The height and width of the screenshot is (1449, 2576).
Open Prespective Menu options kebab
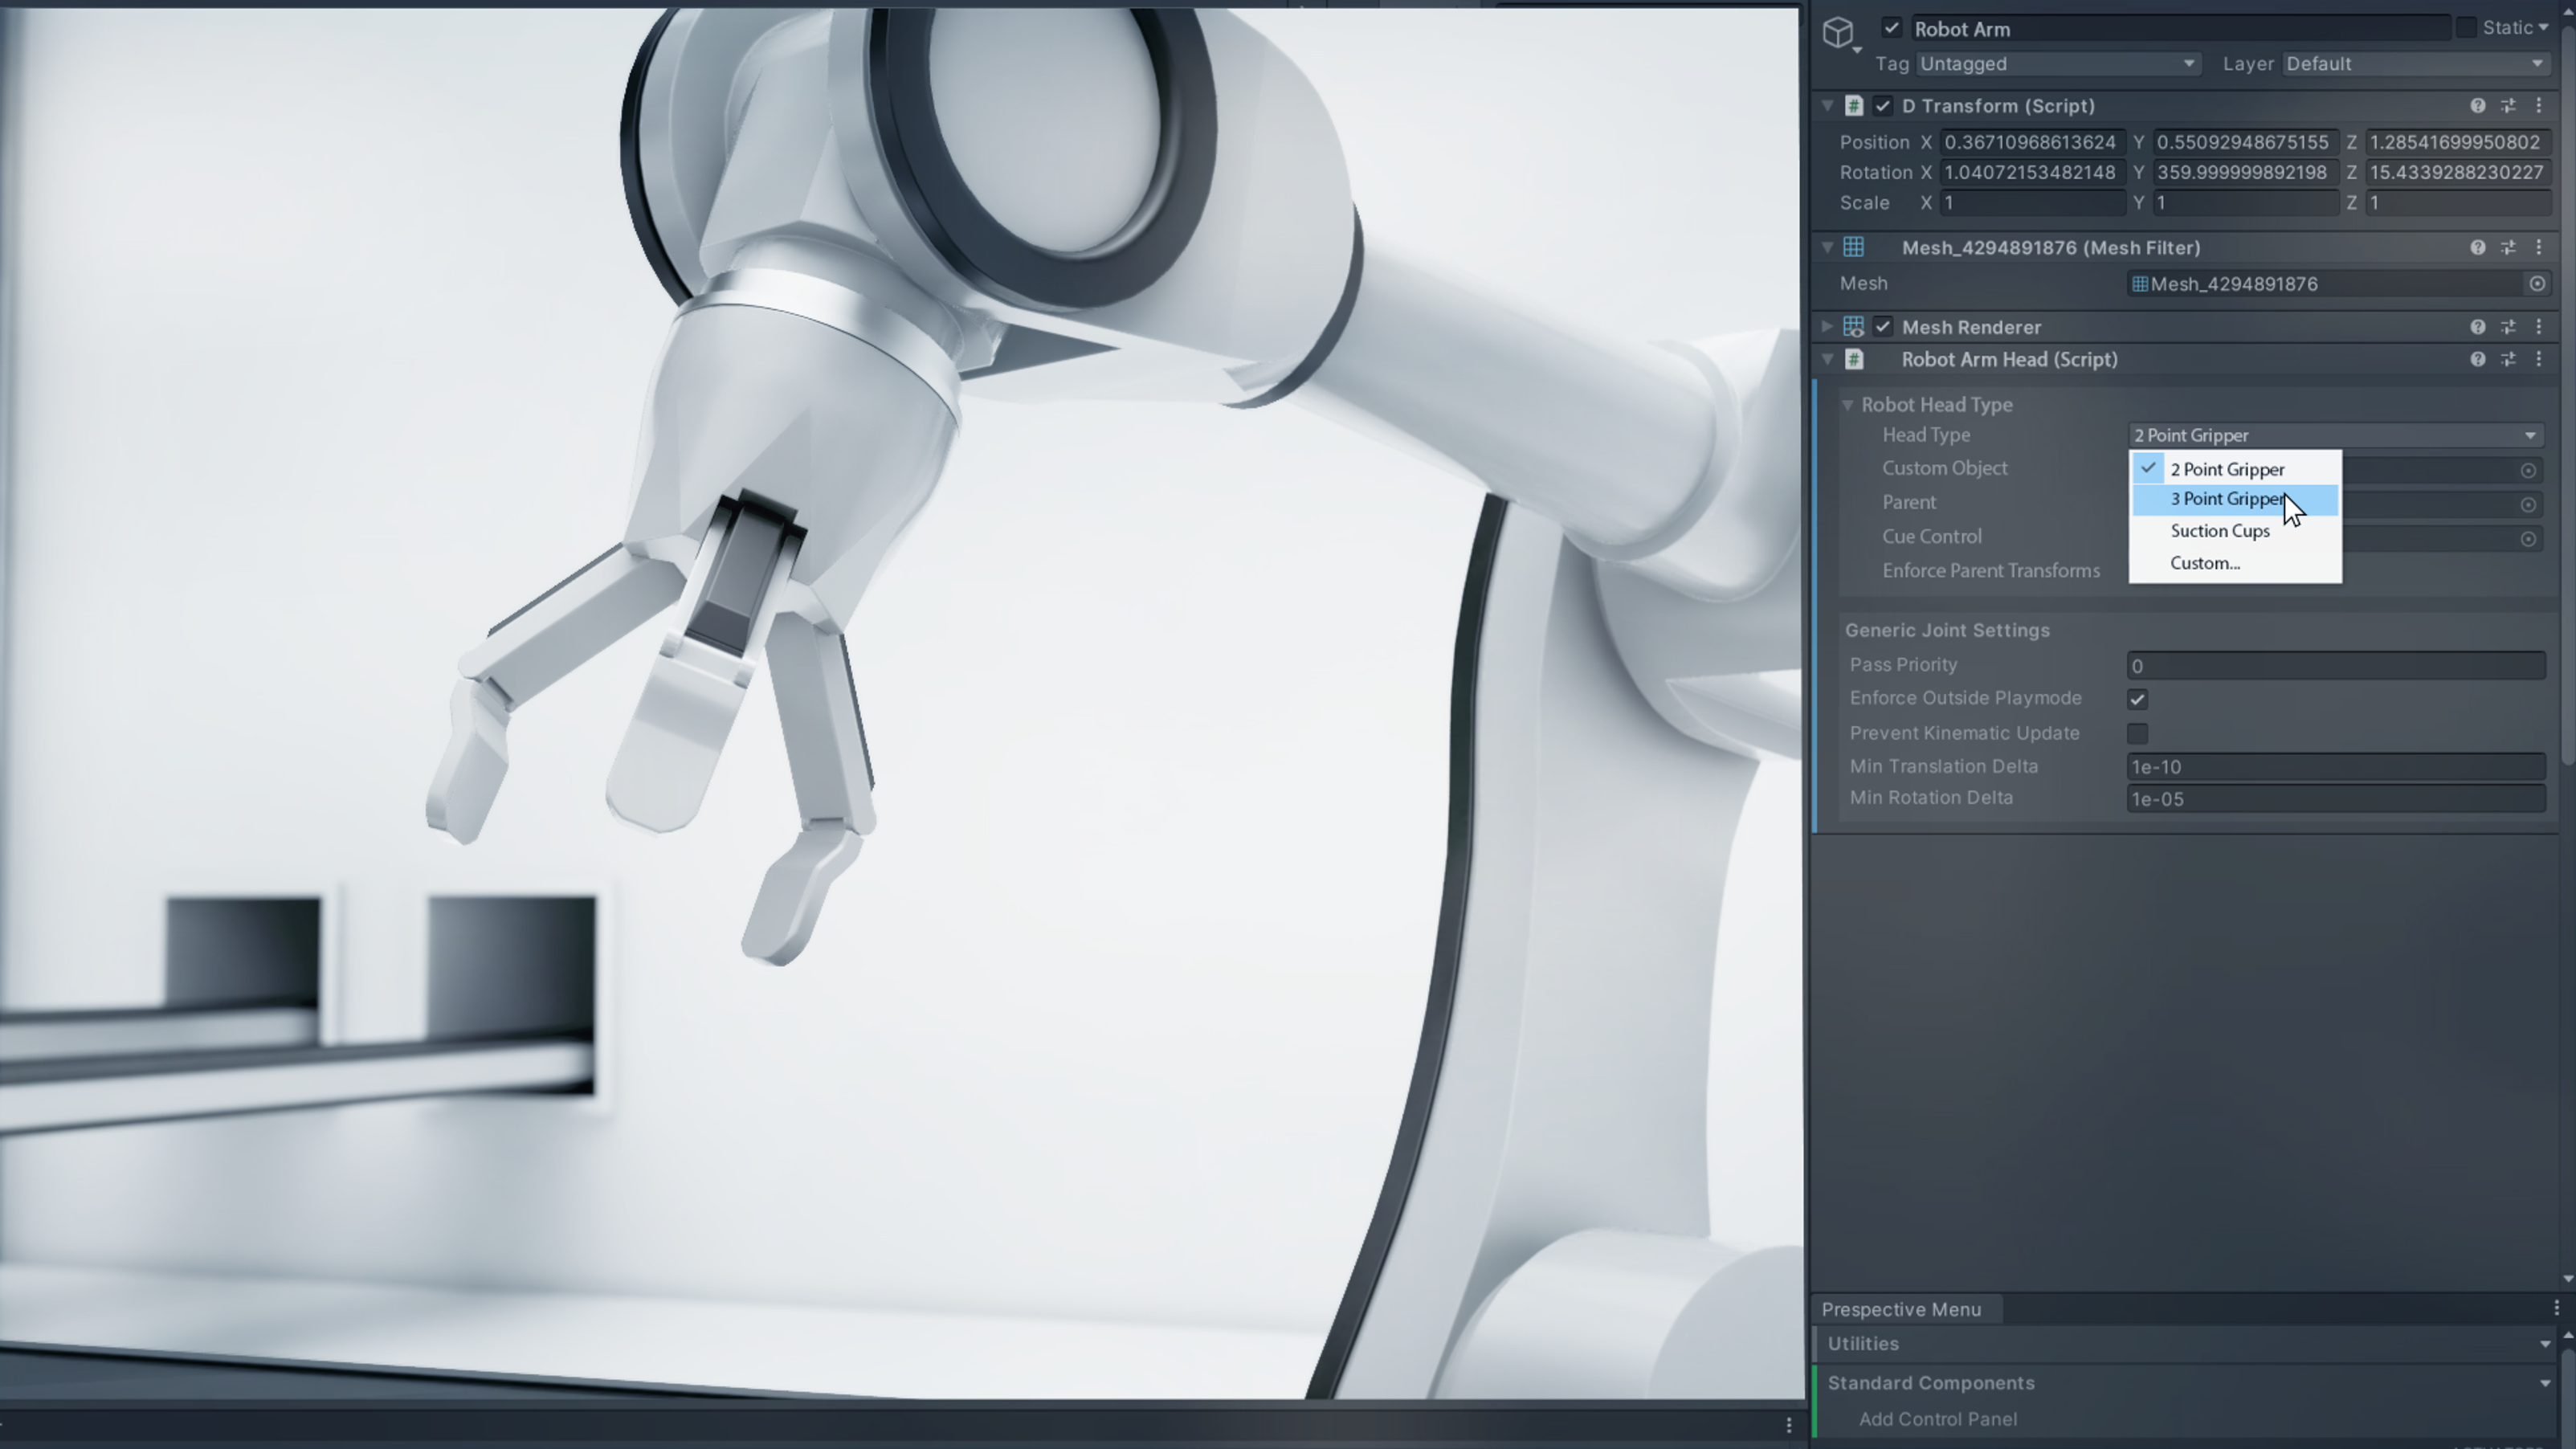[x=2556, y=1309]
